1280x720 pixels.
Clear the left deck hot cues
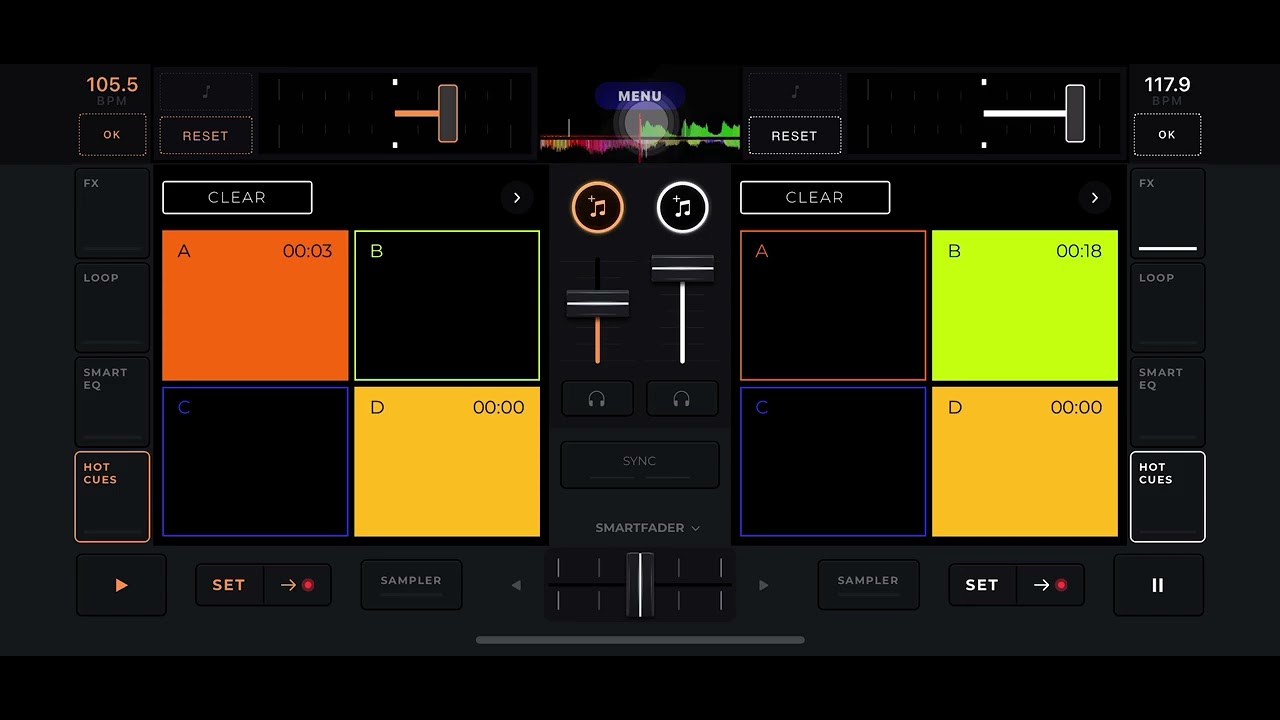(237, 198)
